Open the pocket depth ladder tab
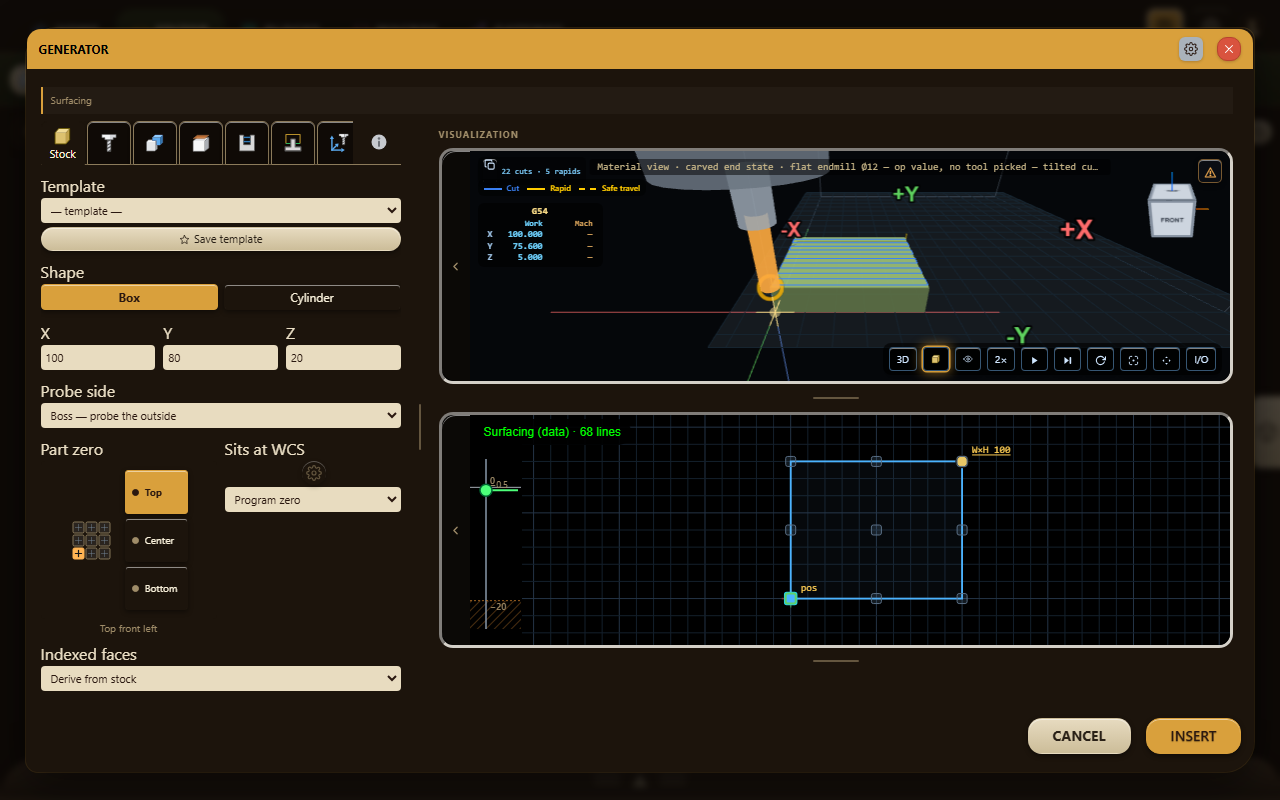Image resolution: width=1280 pixels, height=800 pixels. coord(247,143)
